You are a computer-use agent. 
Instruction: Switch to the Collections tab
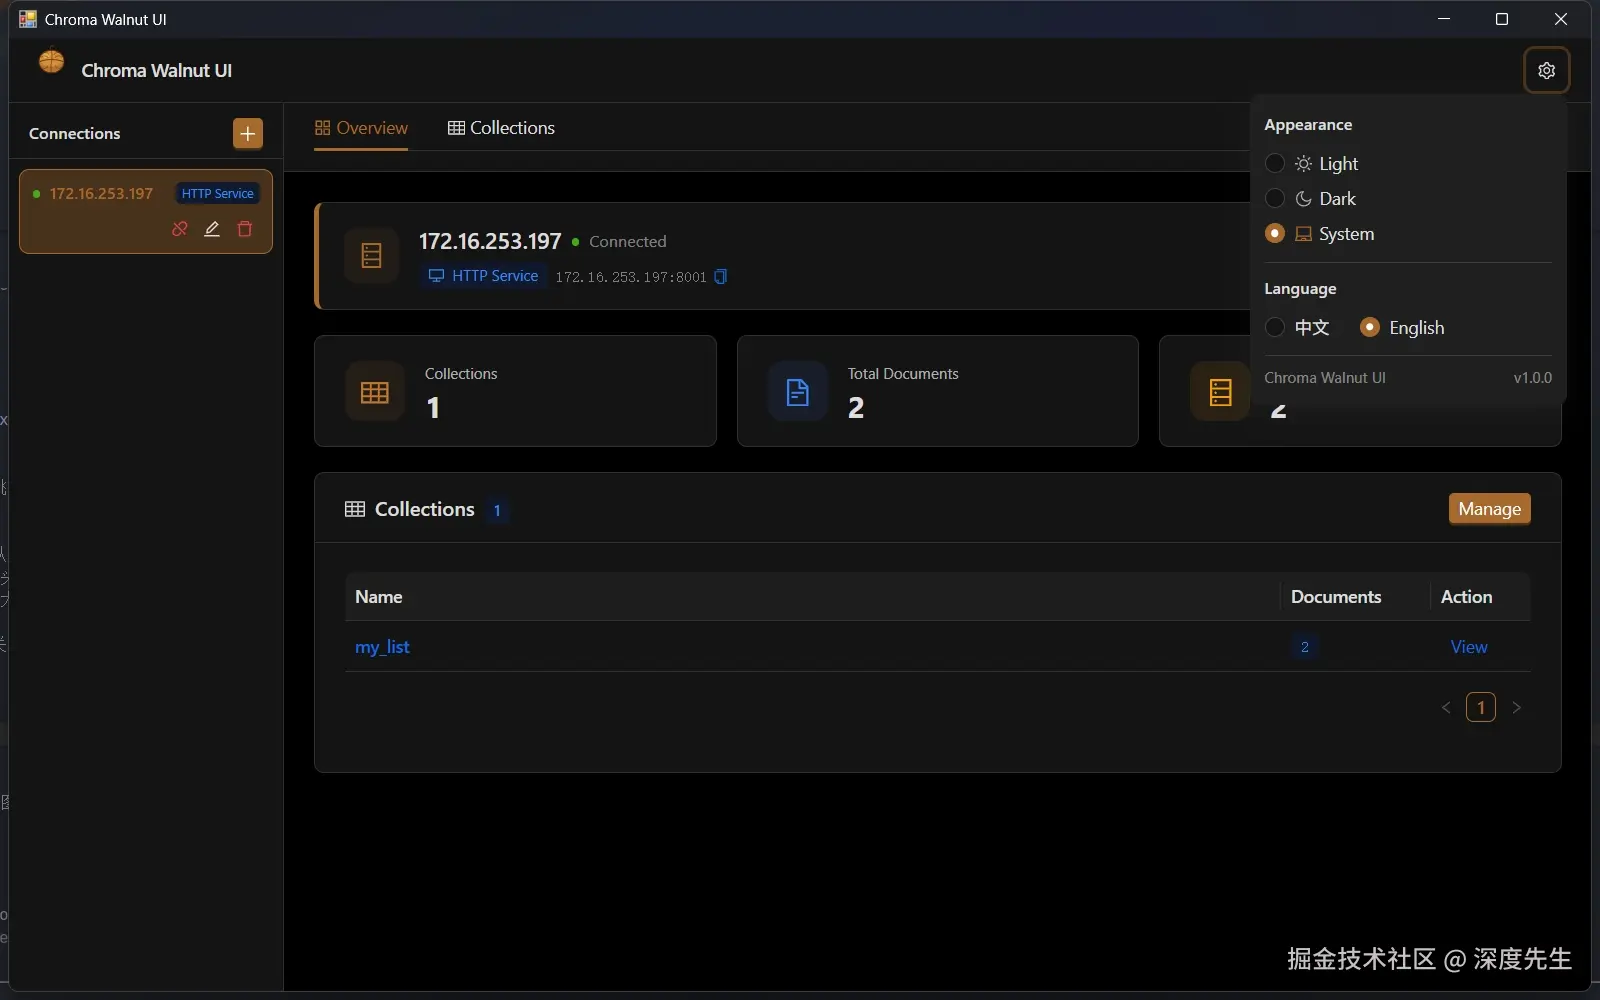(502, 128)
